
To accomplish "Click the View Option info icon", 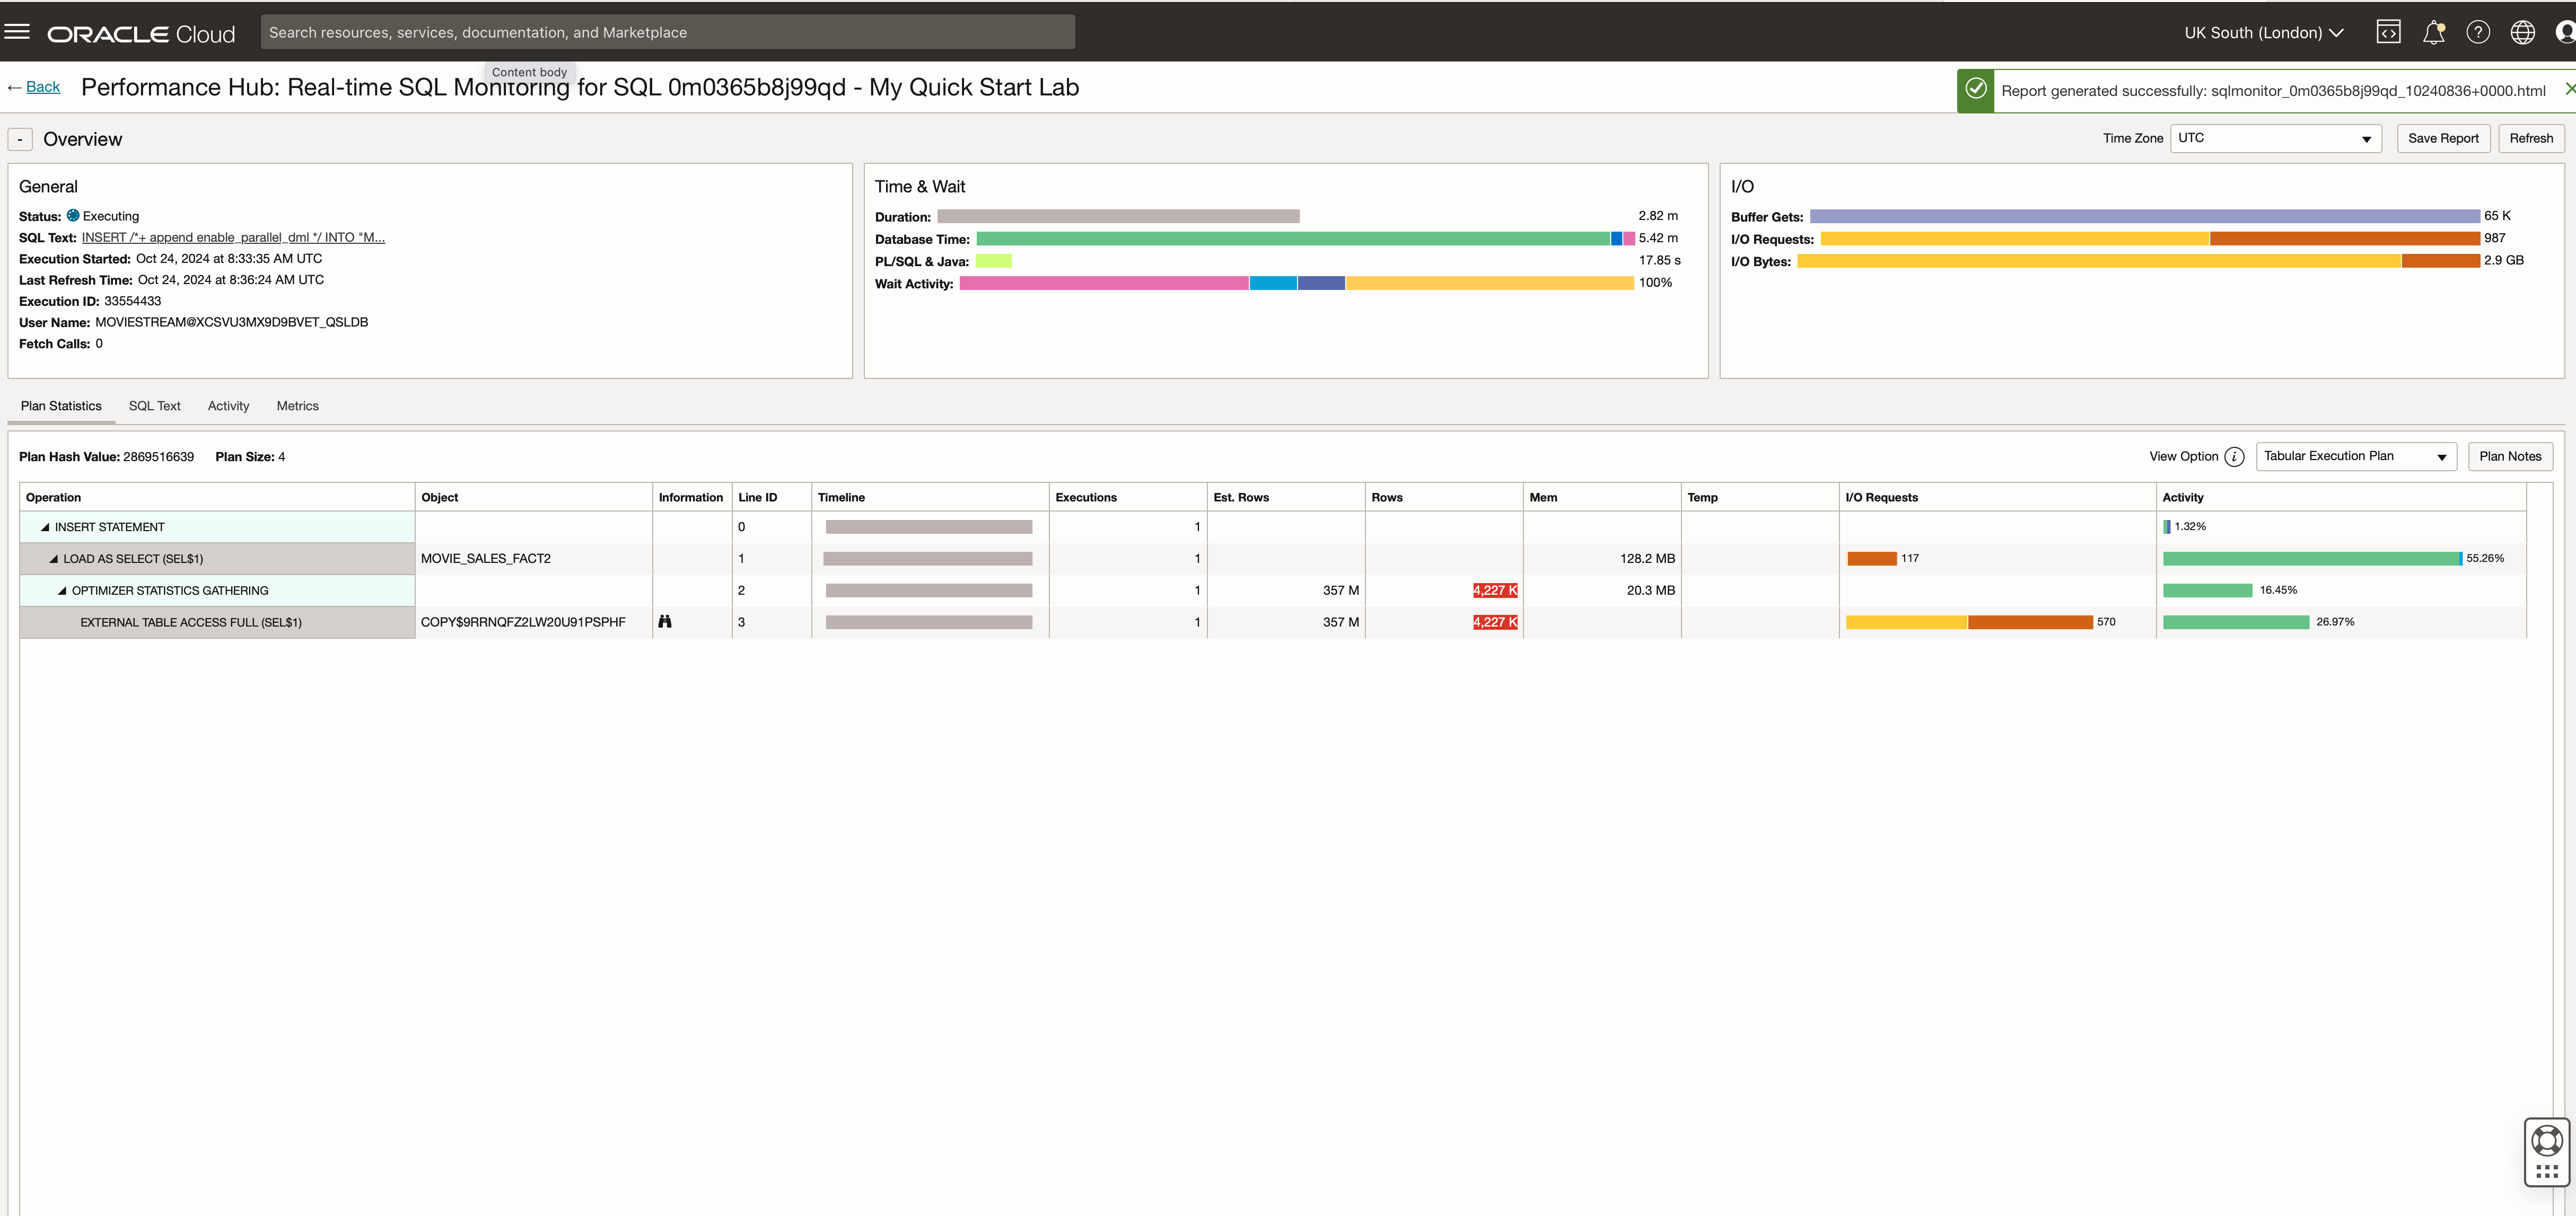I will tap(2234, 457).
